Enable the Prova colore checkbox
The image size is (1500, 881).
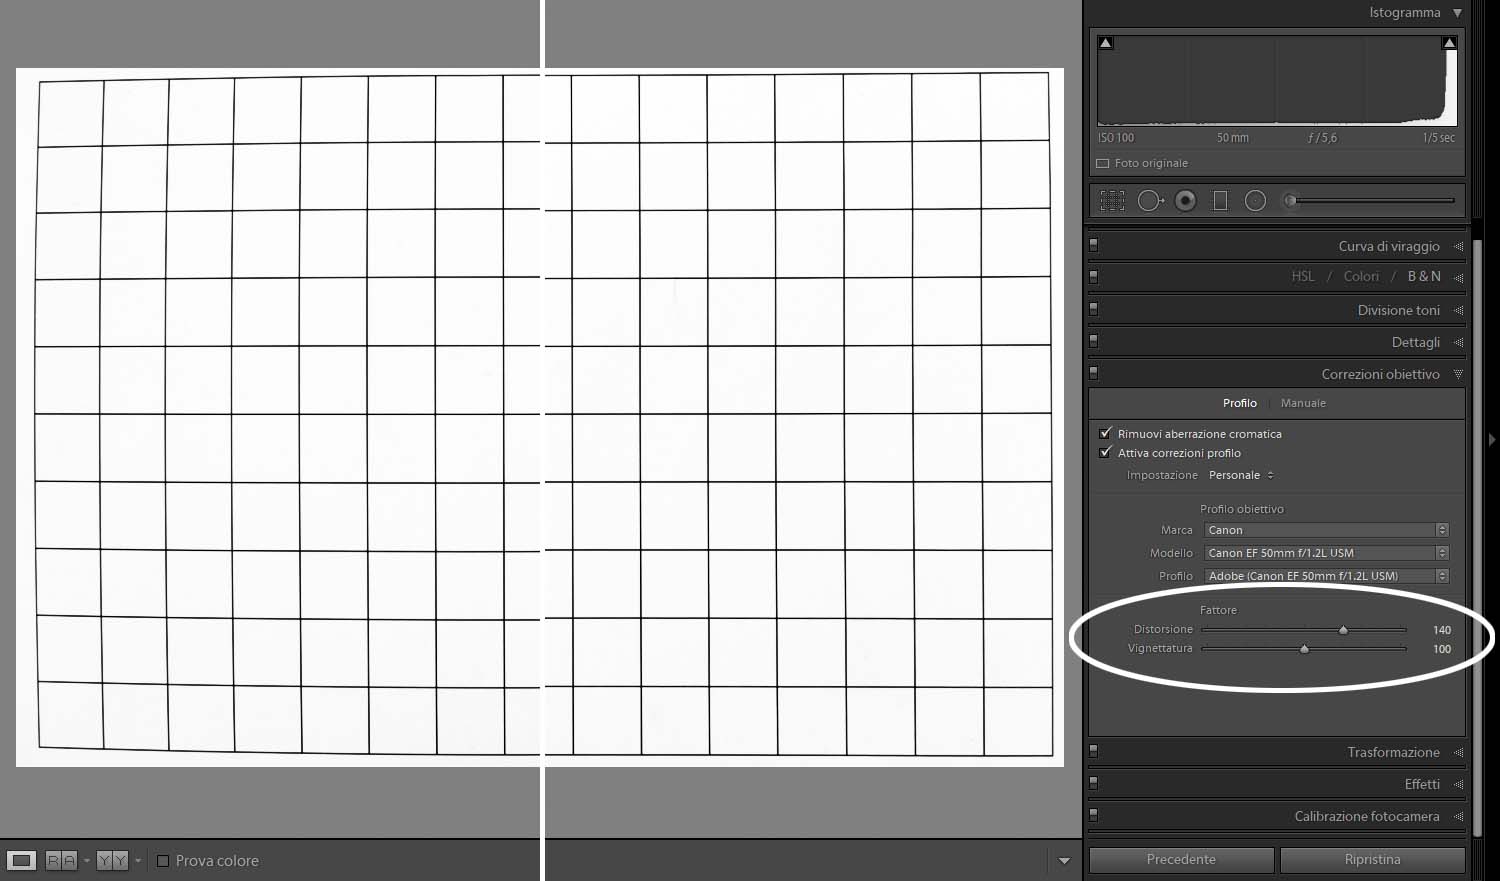click(163, 861)
